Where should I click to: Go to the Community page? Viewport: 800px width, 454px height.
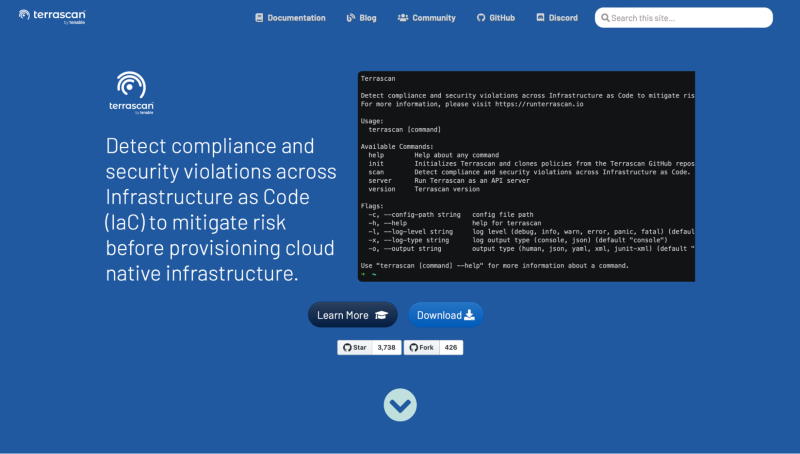click(427, 18)
